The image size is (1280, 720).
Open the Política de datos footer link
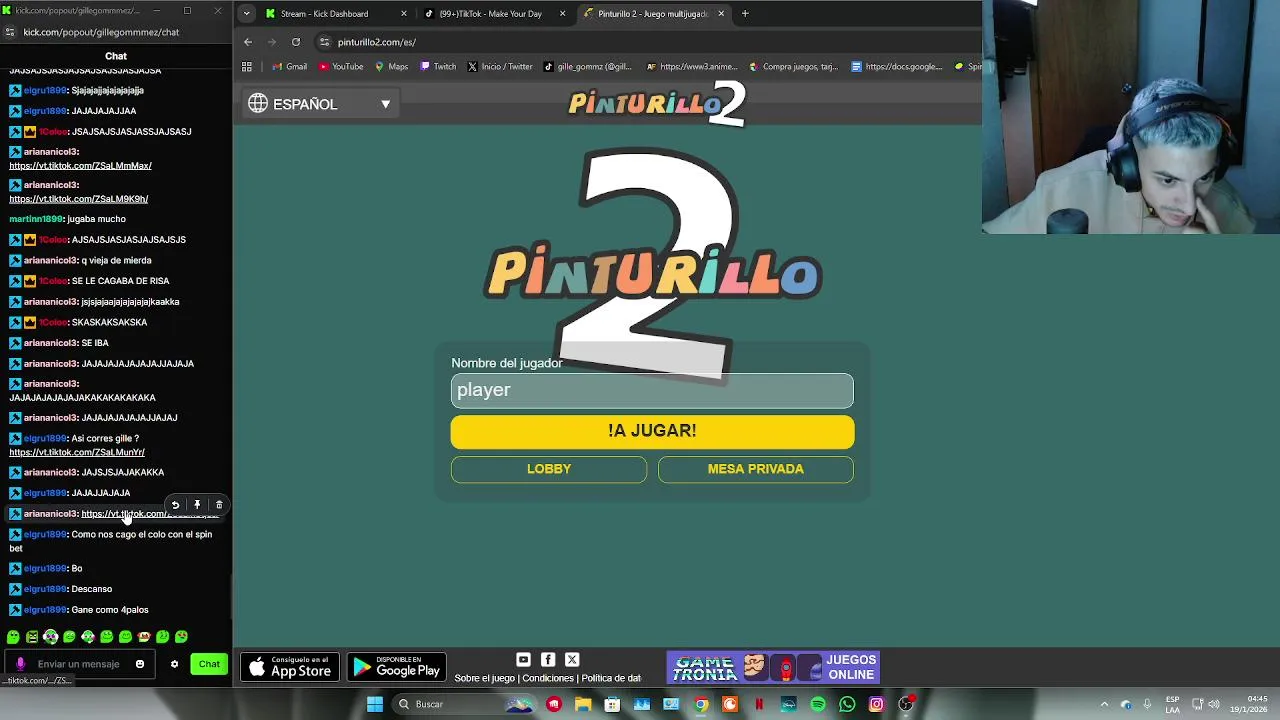pos(611,678)
